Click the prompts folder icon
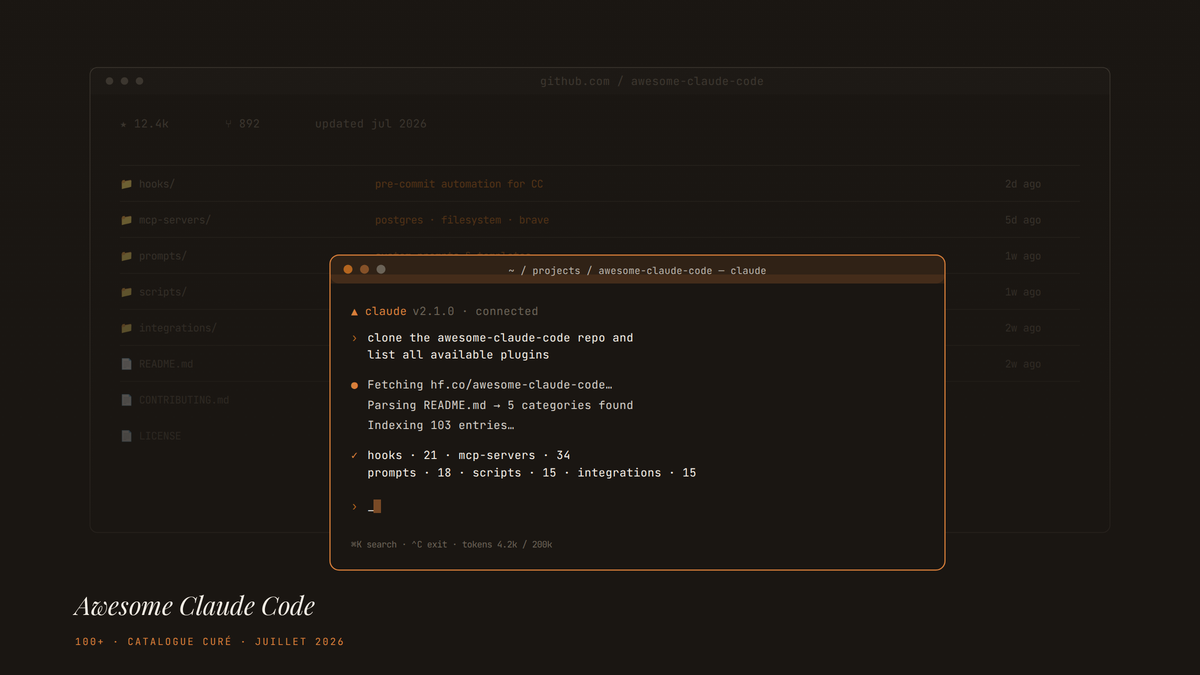Screen dimensions: 1200x675 [126, 256]
